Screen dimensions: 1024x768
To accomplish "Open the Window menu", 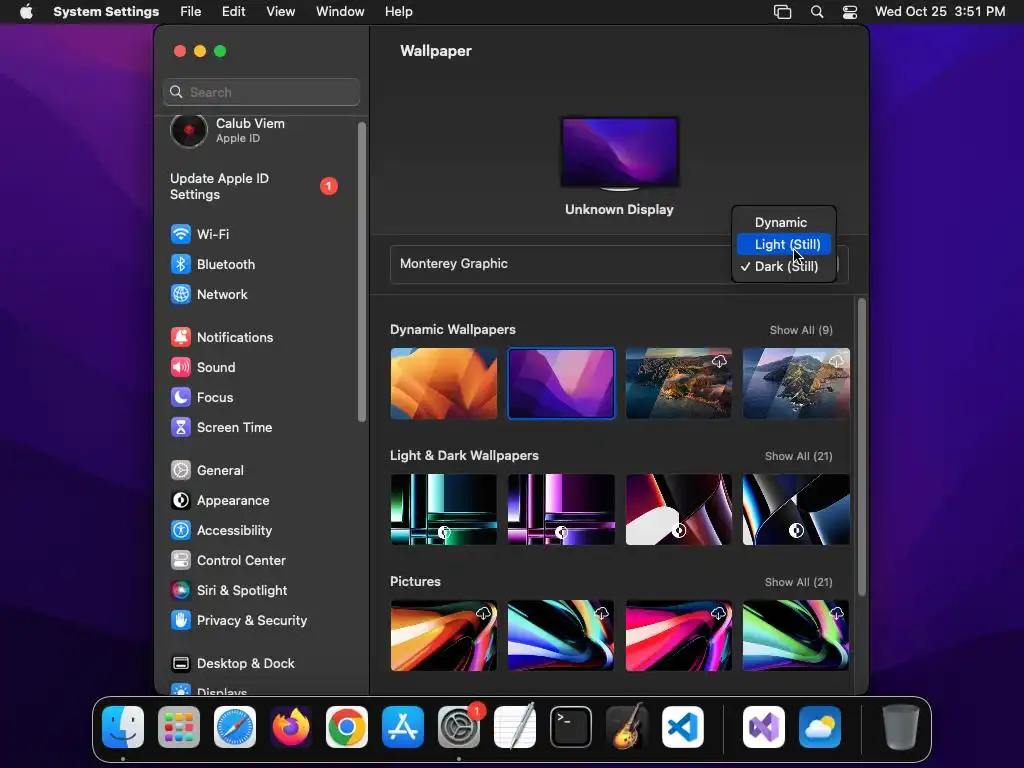I will pyautogui.click(x=340, y=12).
